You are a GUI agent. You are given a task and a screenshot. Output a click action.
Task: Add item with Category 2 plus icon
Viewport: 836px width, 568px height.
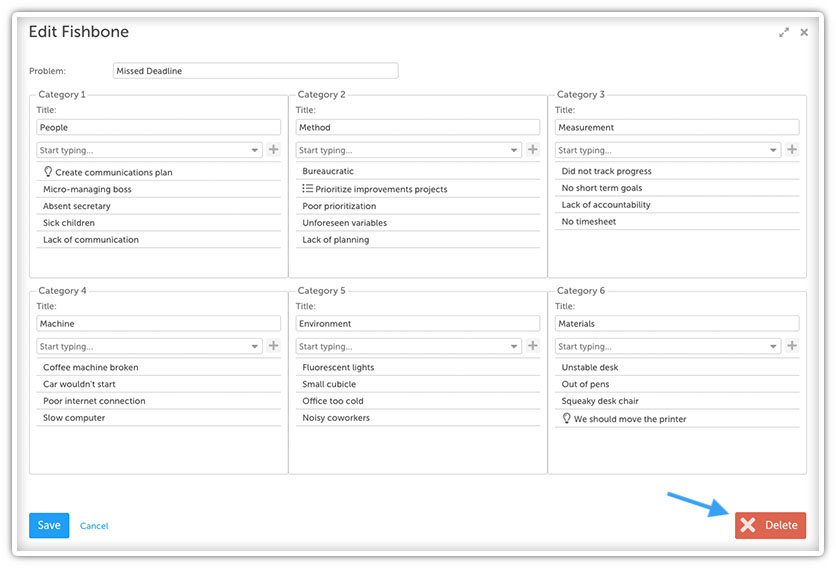click(533, 149)
